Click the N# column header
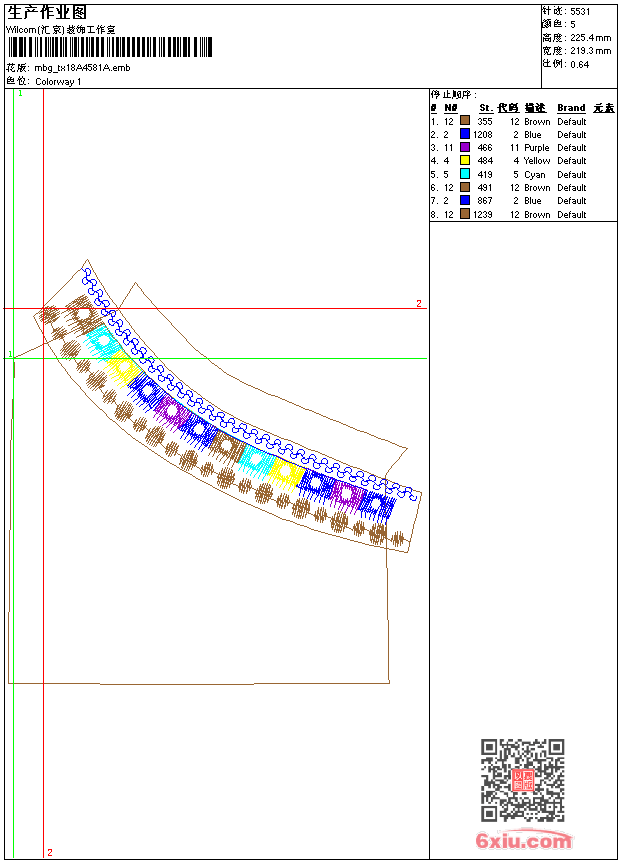Image resolution: width=620 pixels, height=860 pixels. (x=451, y=108)
